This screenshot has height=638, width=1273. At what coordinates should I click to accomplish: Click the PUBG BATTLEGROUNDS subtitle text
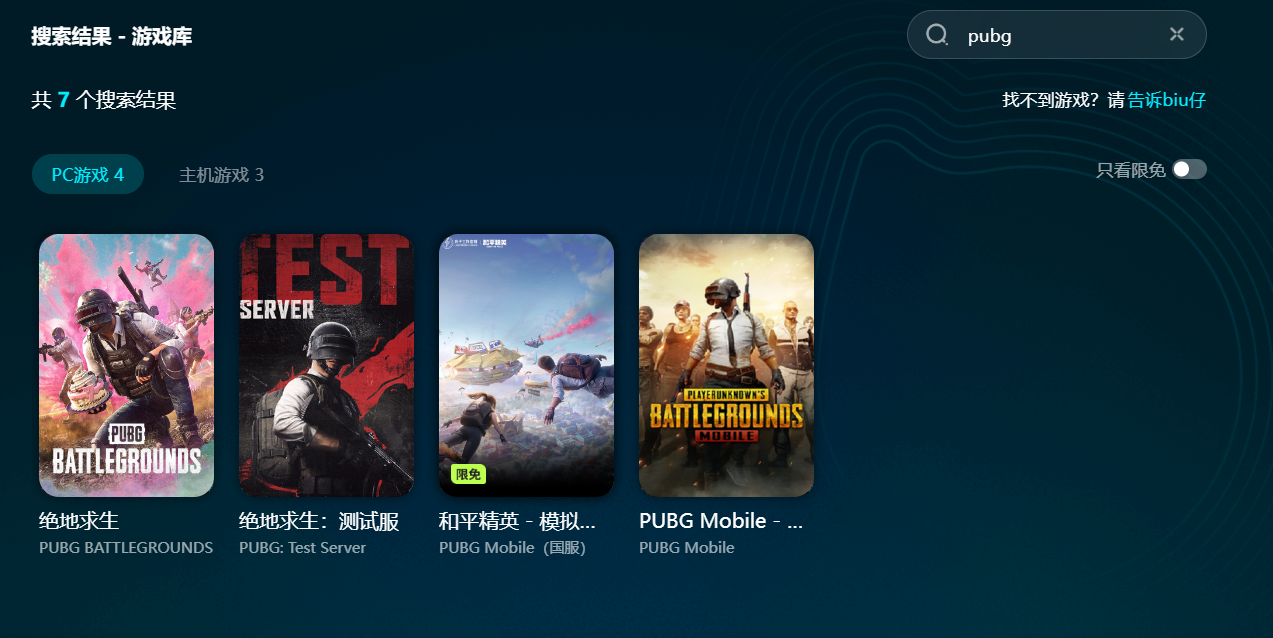coord(126,548)
